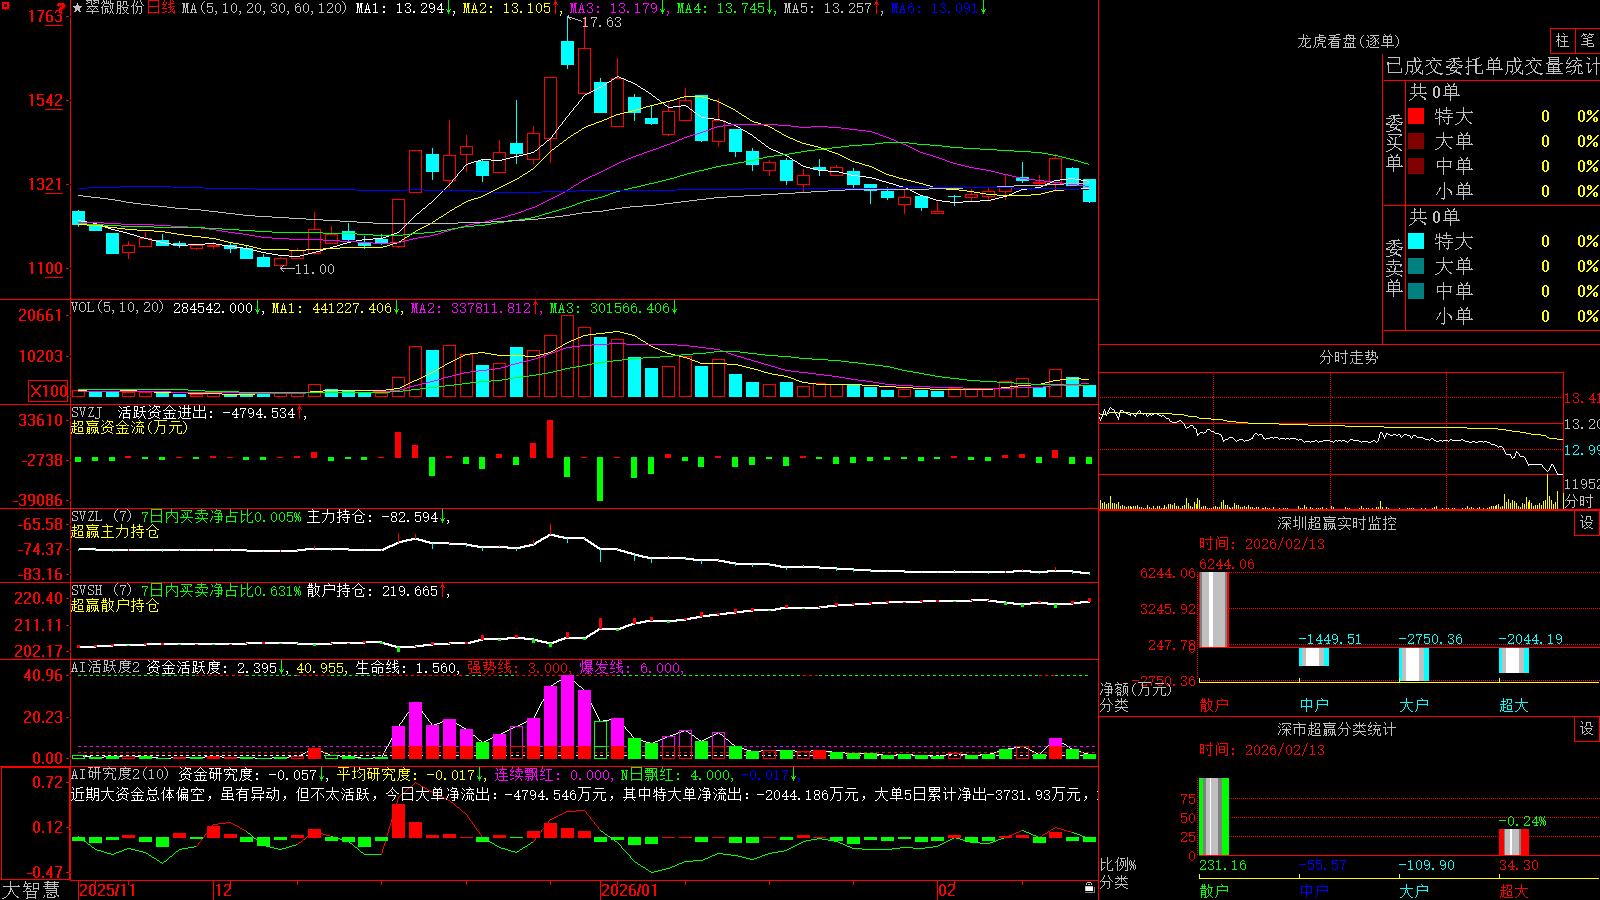Click the 中户 bar with value -1449.51

1314,657
